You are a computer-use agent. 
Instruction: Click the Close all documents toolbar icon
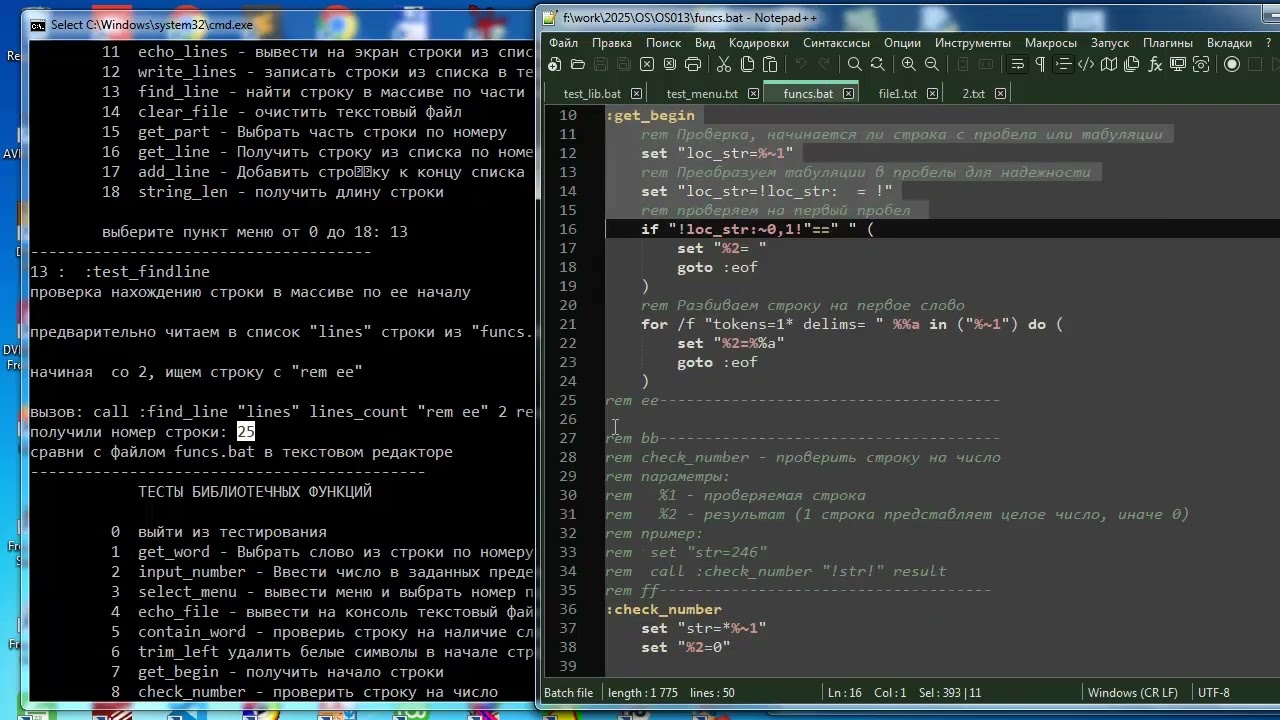(669, 64)
